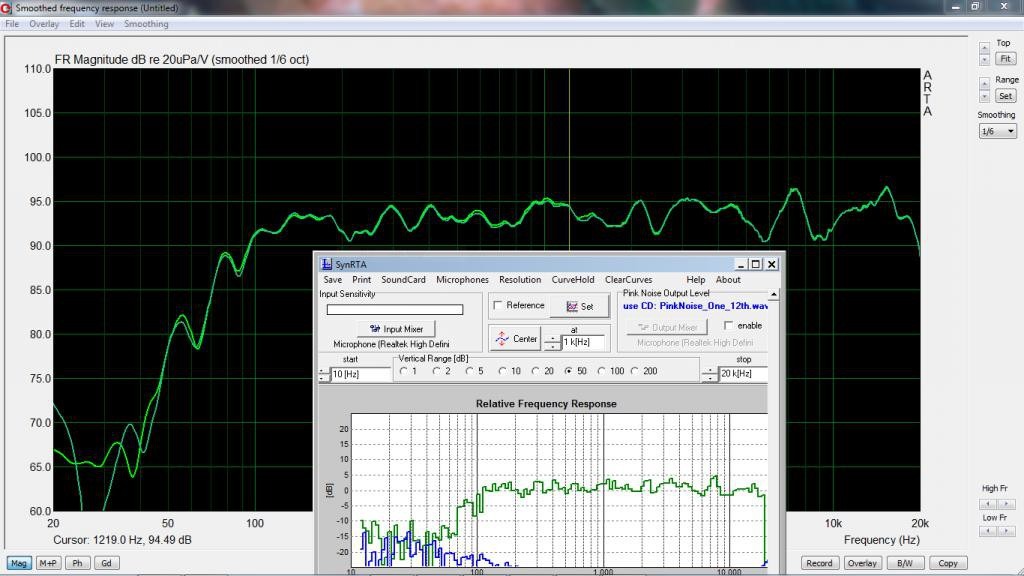Click the High Fr right arrow
Viewport: 1024px width, 576px height.
click(x=1006, y=504)
